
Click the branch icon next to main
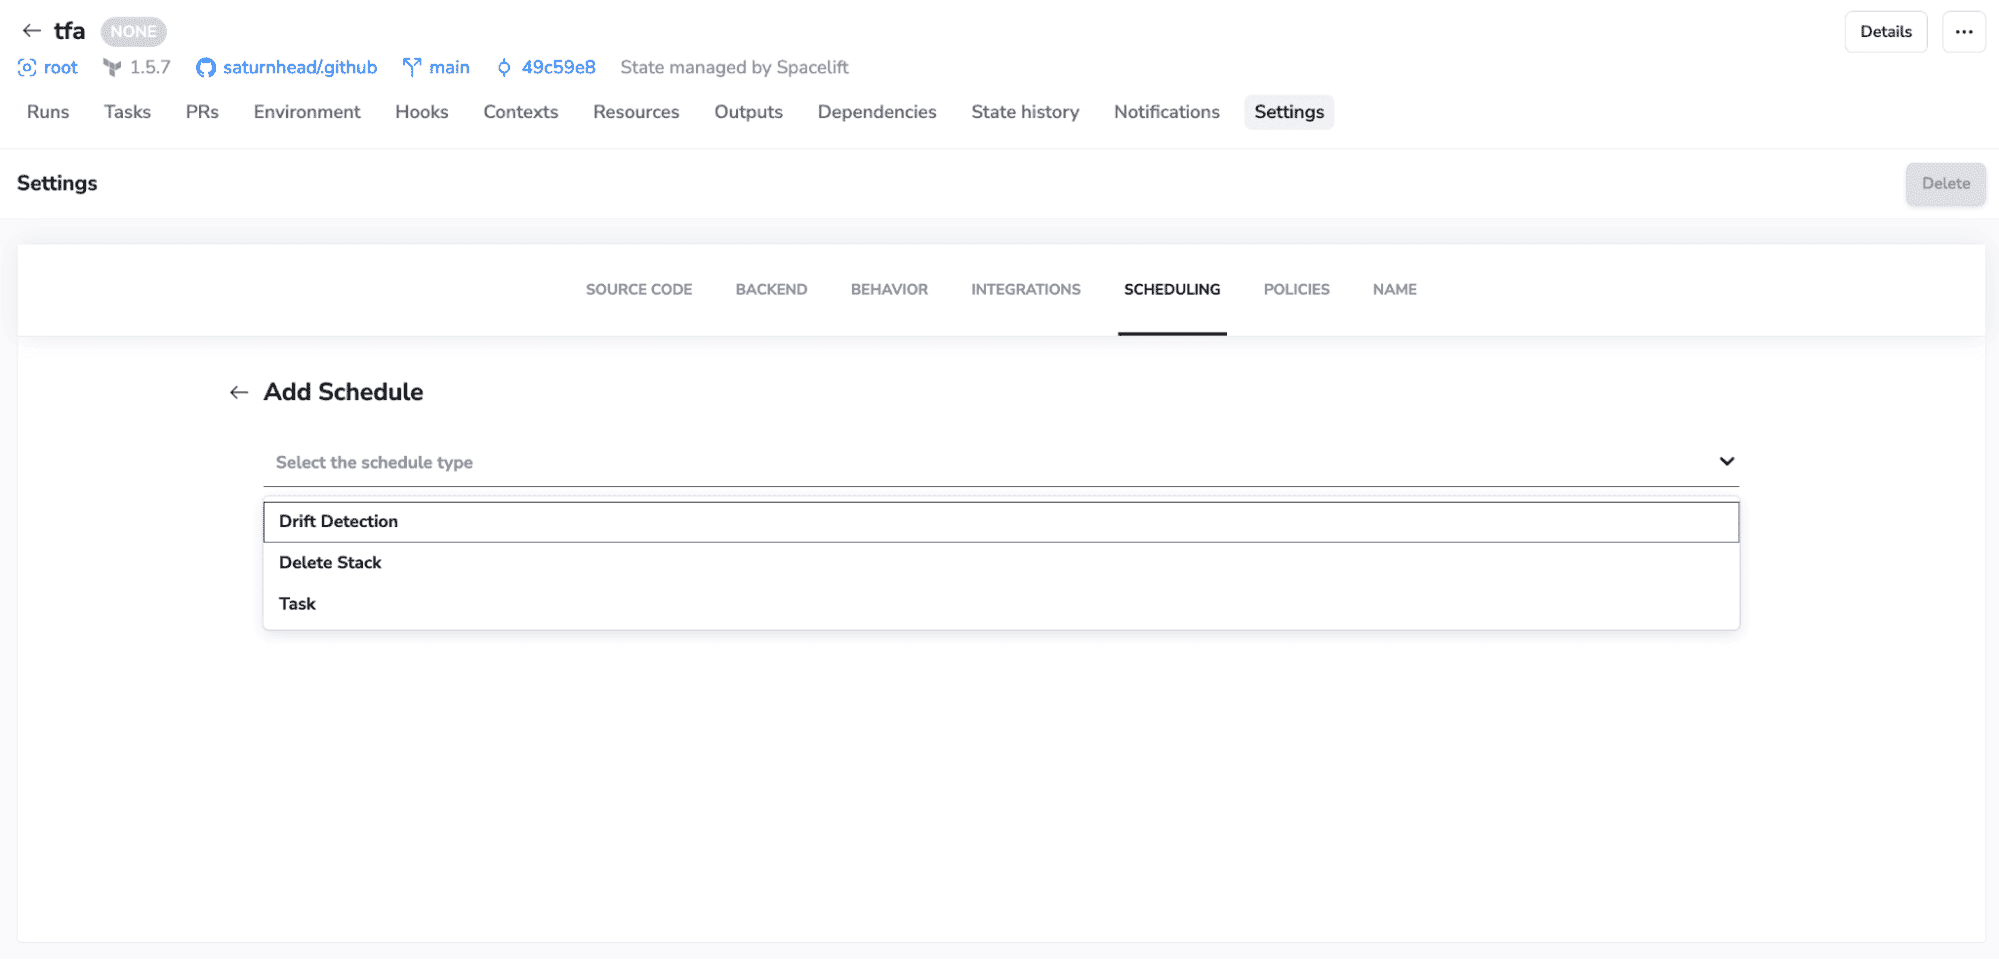tap(411, 67)
